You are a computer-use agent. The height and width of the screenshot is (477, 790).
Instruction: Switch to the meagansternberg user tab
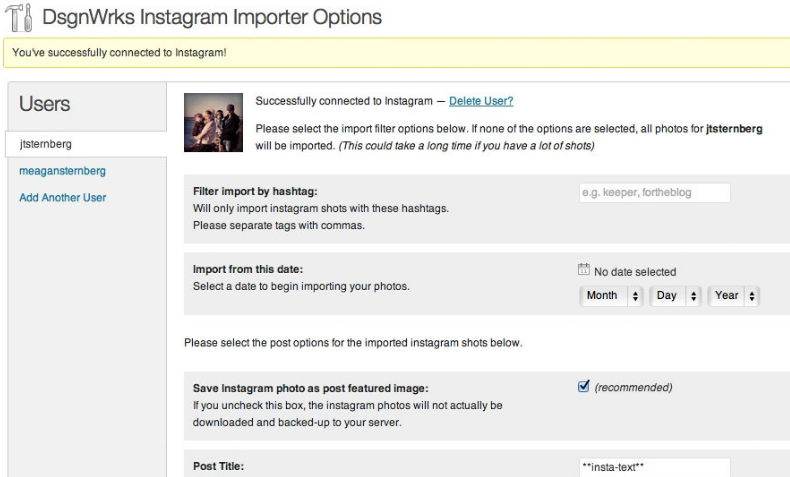coord(62,171)
